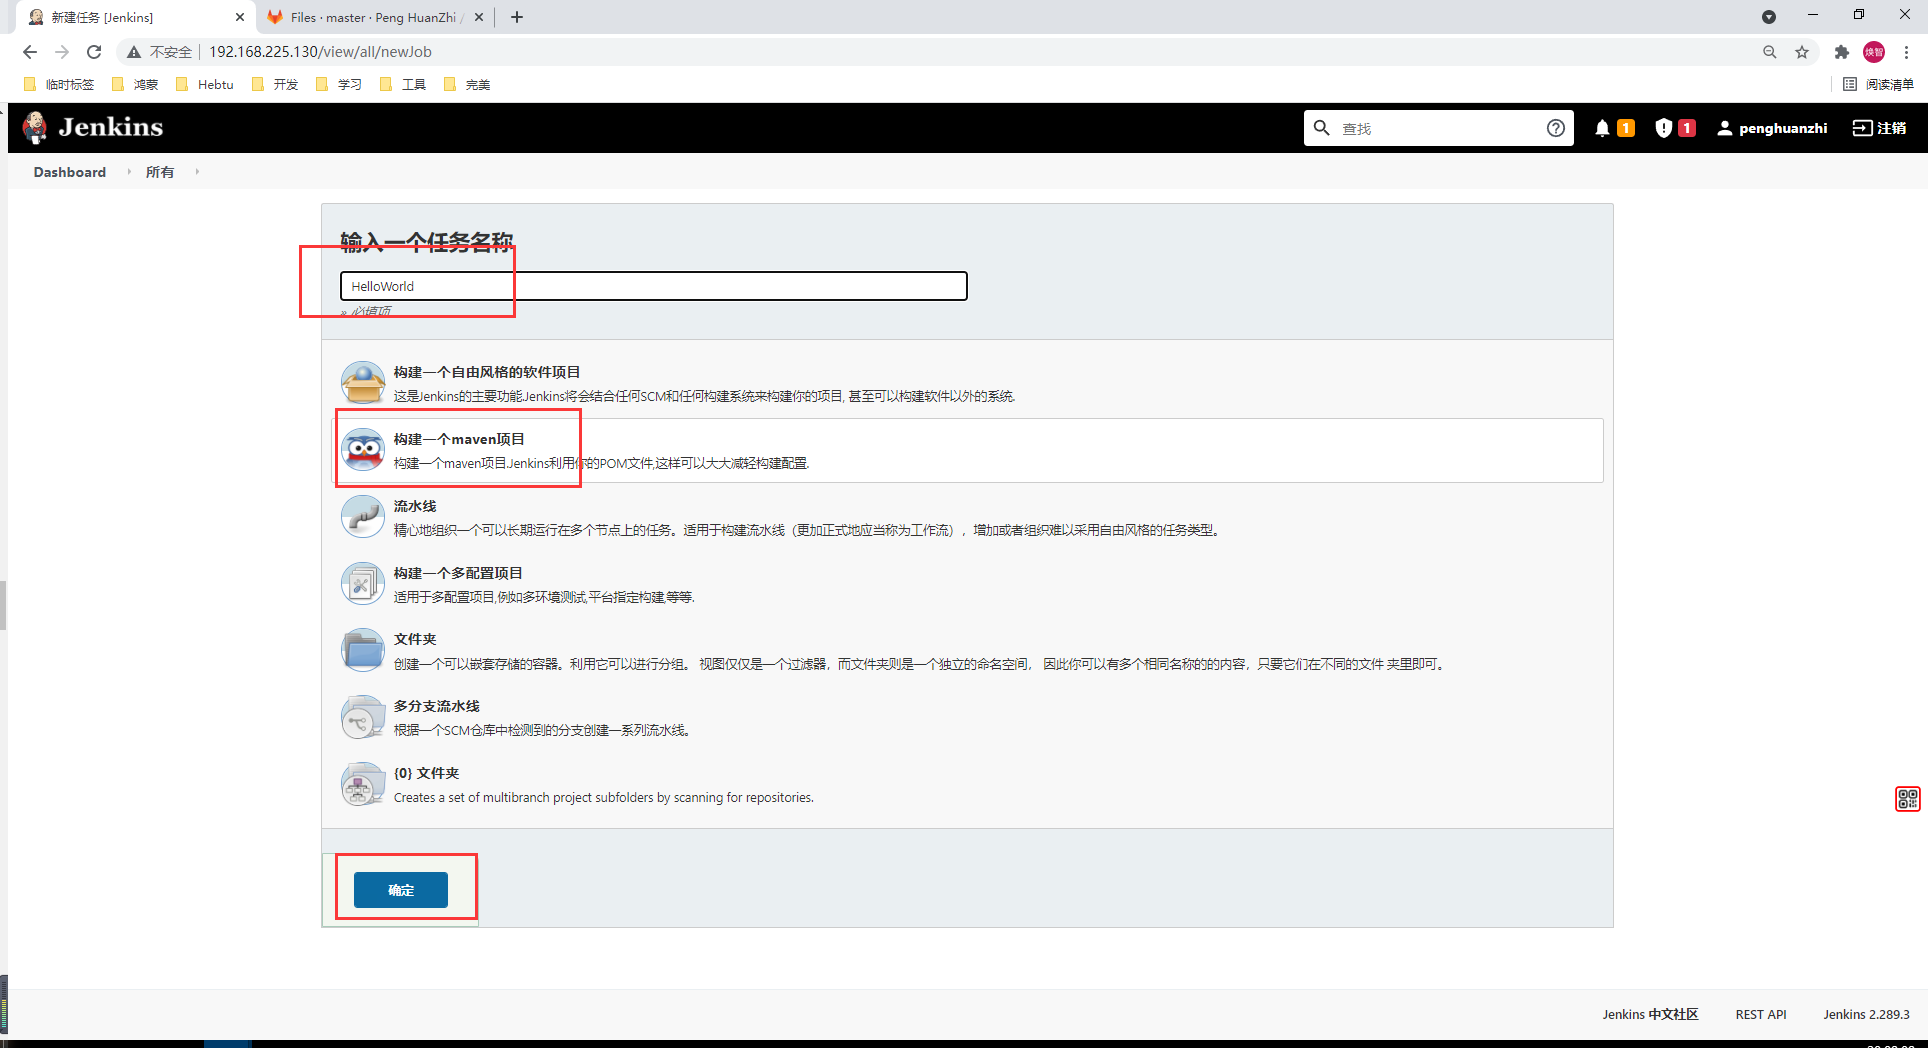Click the Jenkins logo in header

tap(93, 128)
